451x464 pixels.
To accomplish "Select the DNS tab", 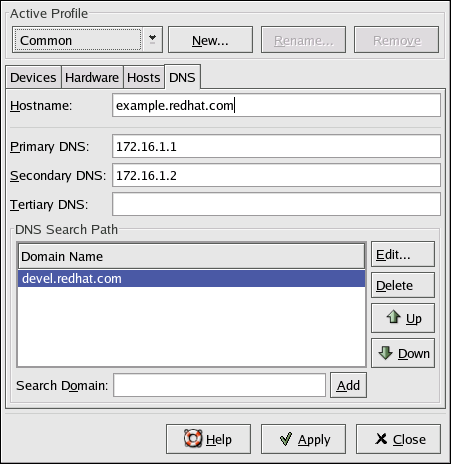I will 182,77.
